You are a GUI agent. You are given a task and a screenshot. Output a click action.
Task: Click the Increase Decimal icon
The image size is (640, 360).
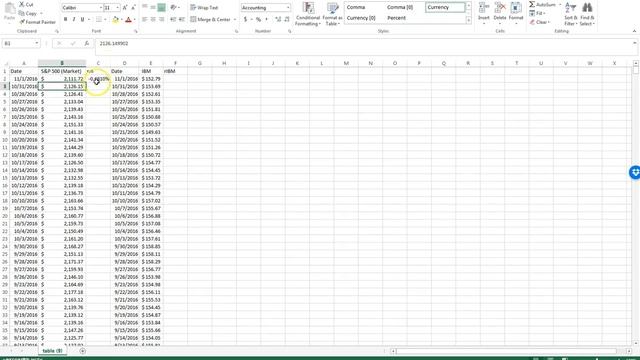coord(278,19)
